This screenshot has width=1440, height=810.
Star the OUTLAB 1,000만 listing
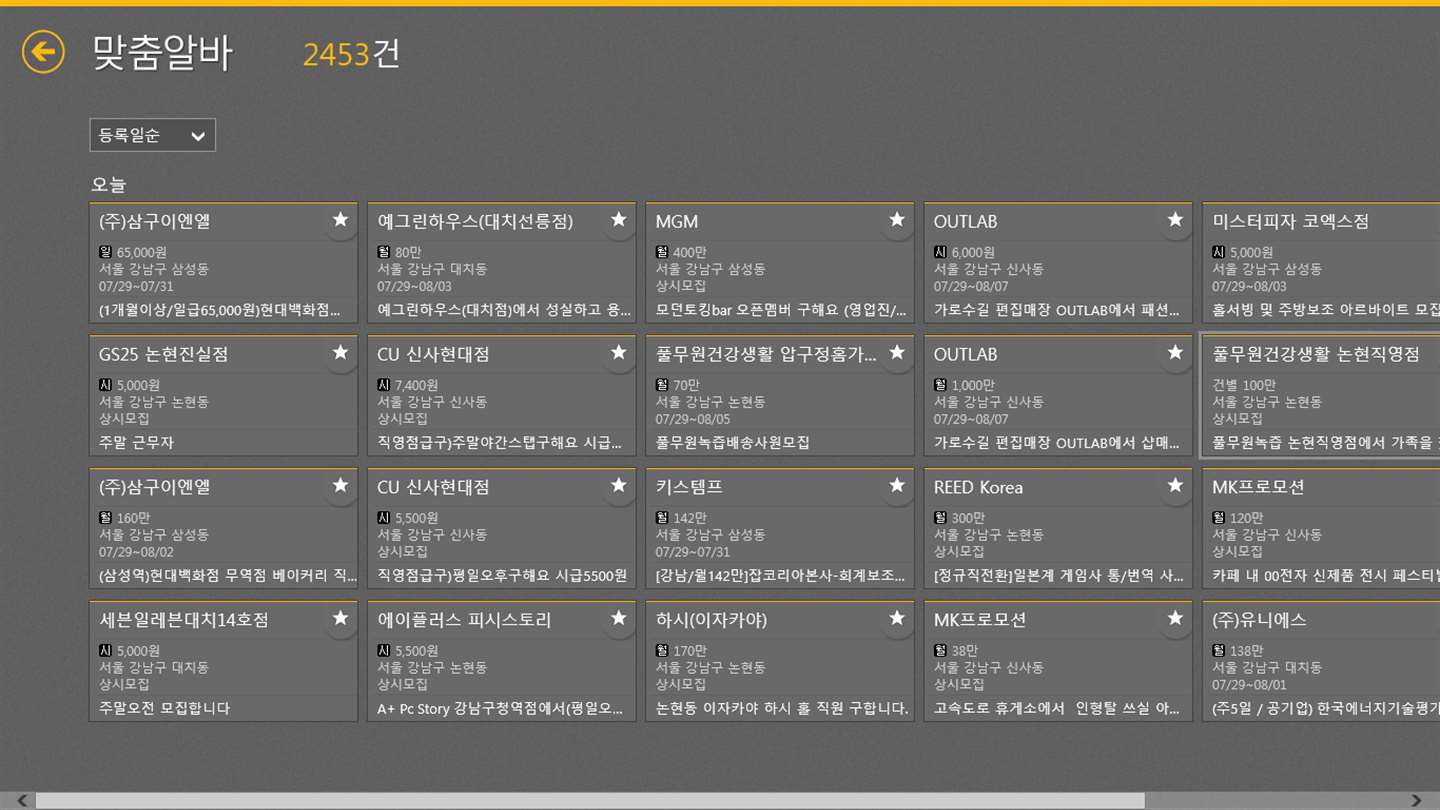[1174, 353]
